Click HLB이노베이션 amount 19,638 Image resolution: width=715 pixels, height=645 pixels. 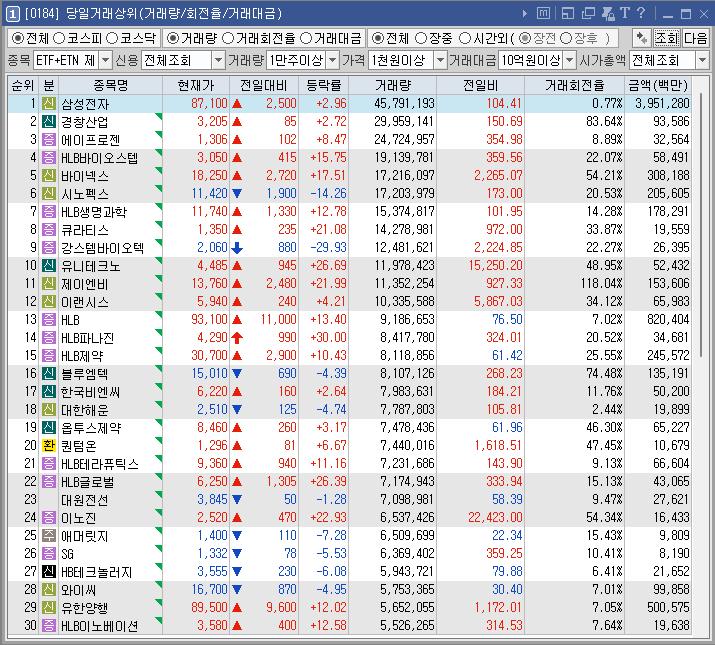[671, 625]
